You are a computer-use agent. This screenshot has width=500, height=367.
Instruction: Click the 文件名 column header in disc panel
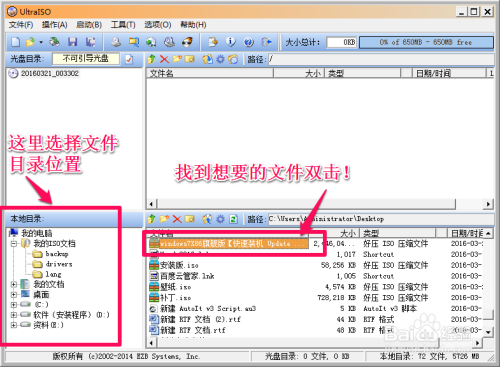210,73
